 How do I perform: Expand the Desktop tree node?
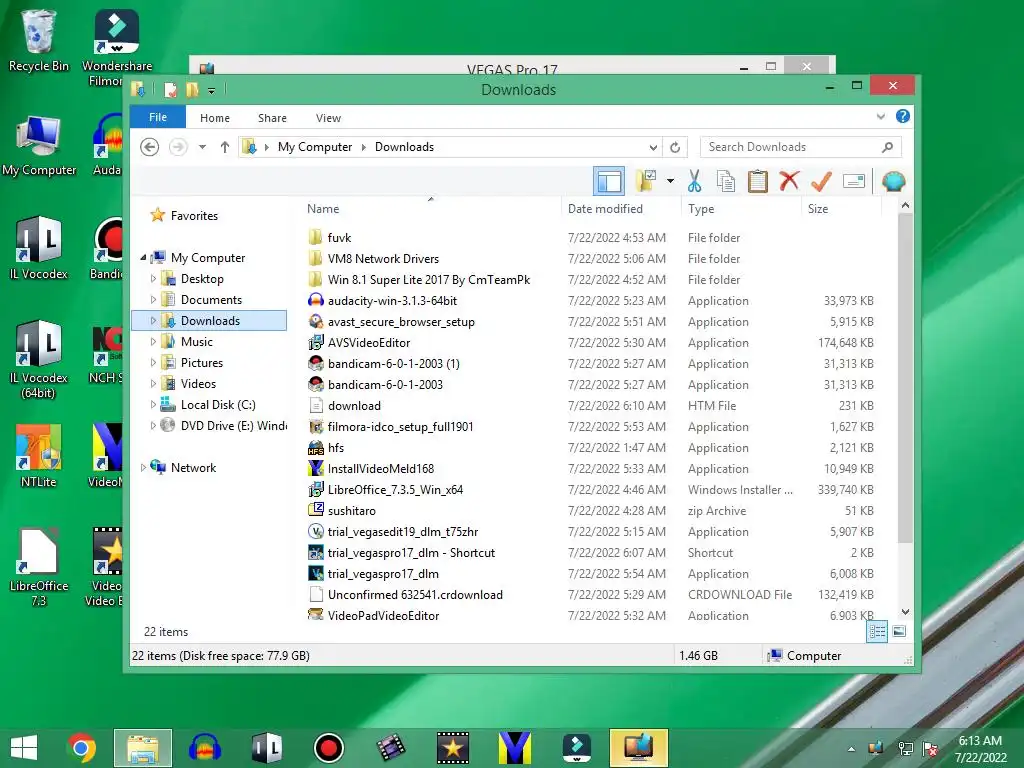pos(153,279)
